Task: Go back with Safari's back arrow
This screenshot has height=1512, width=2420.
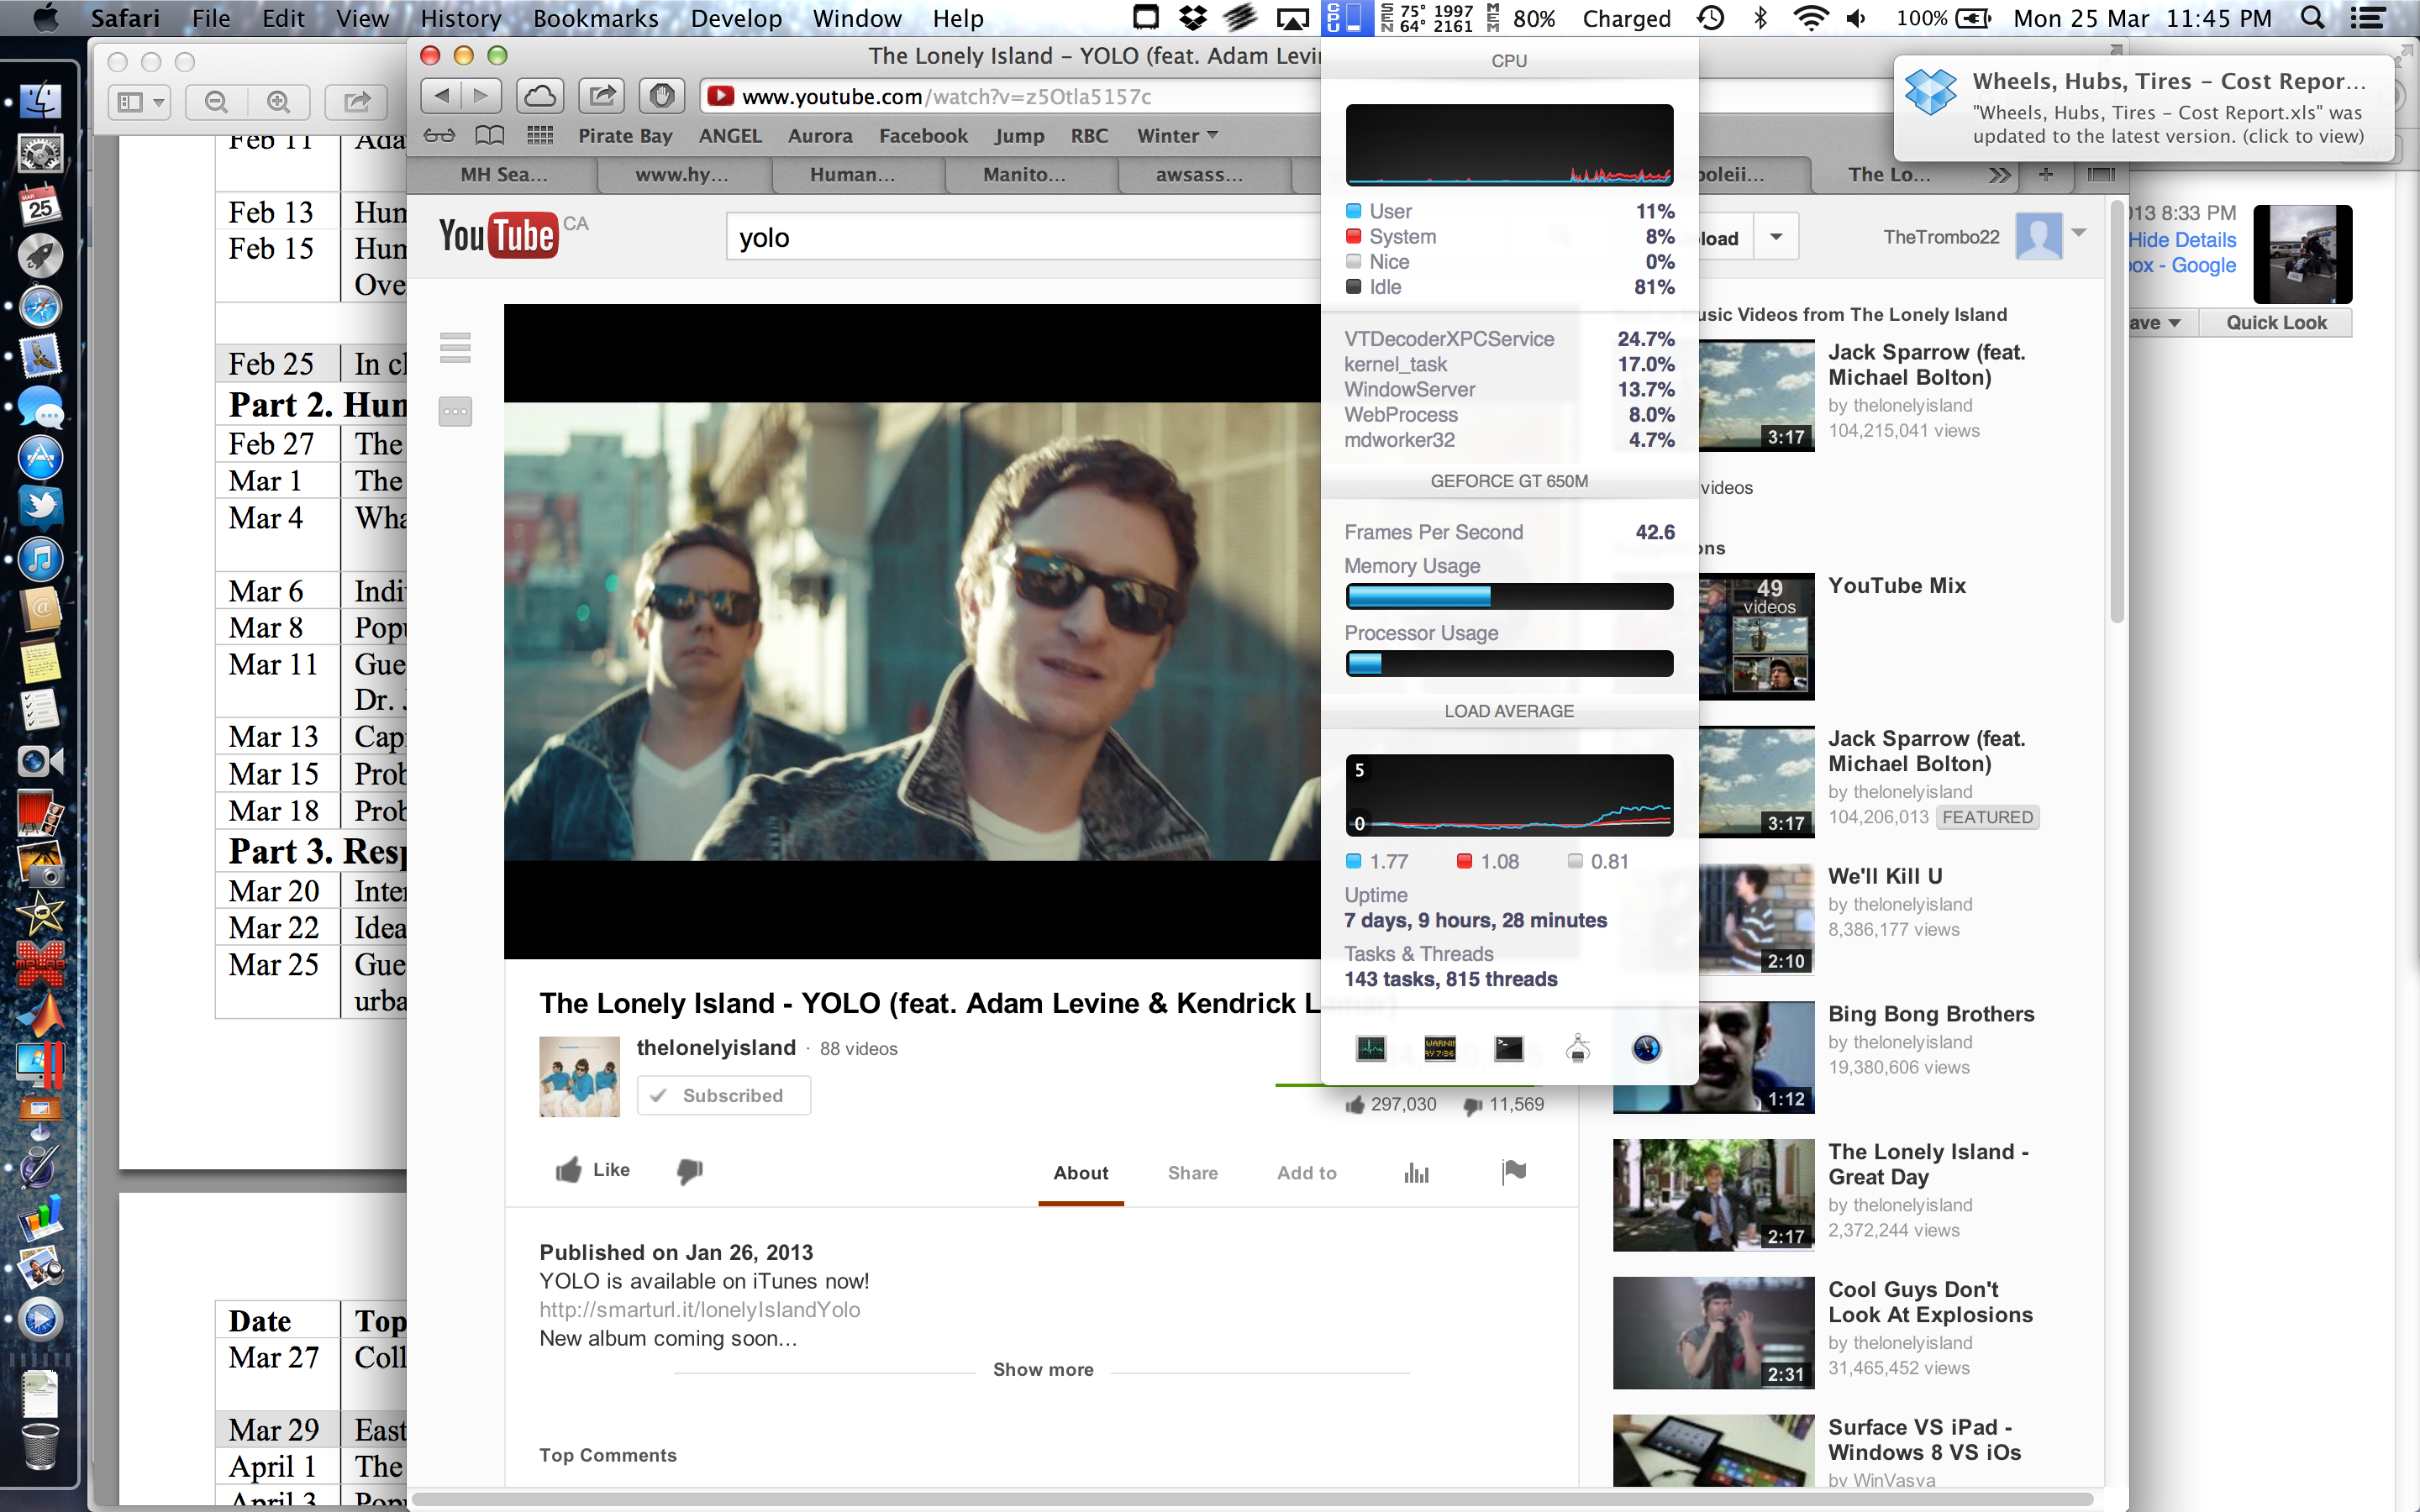Action: (441, 96)
